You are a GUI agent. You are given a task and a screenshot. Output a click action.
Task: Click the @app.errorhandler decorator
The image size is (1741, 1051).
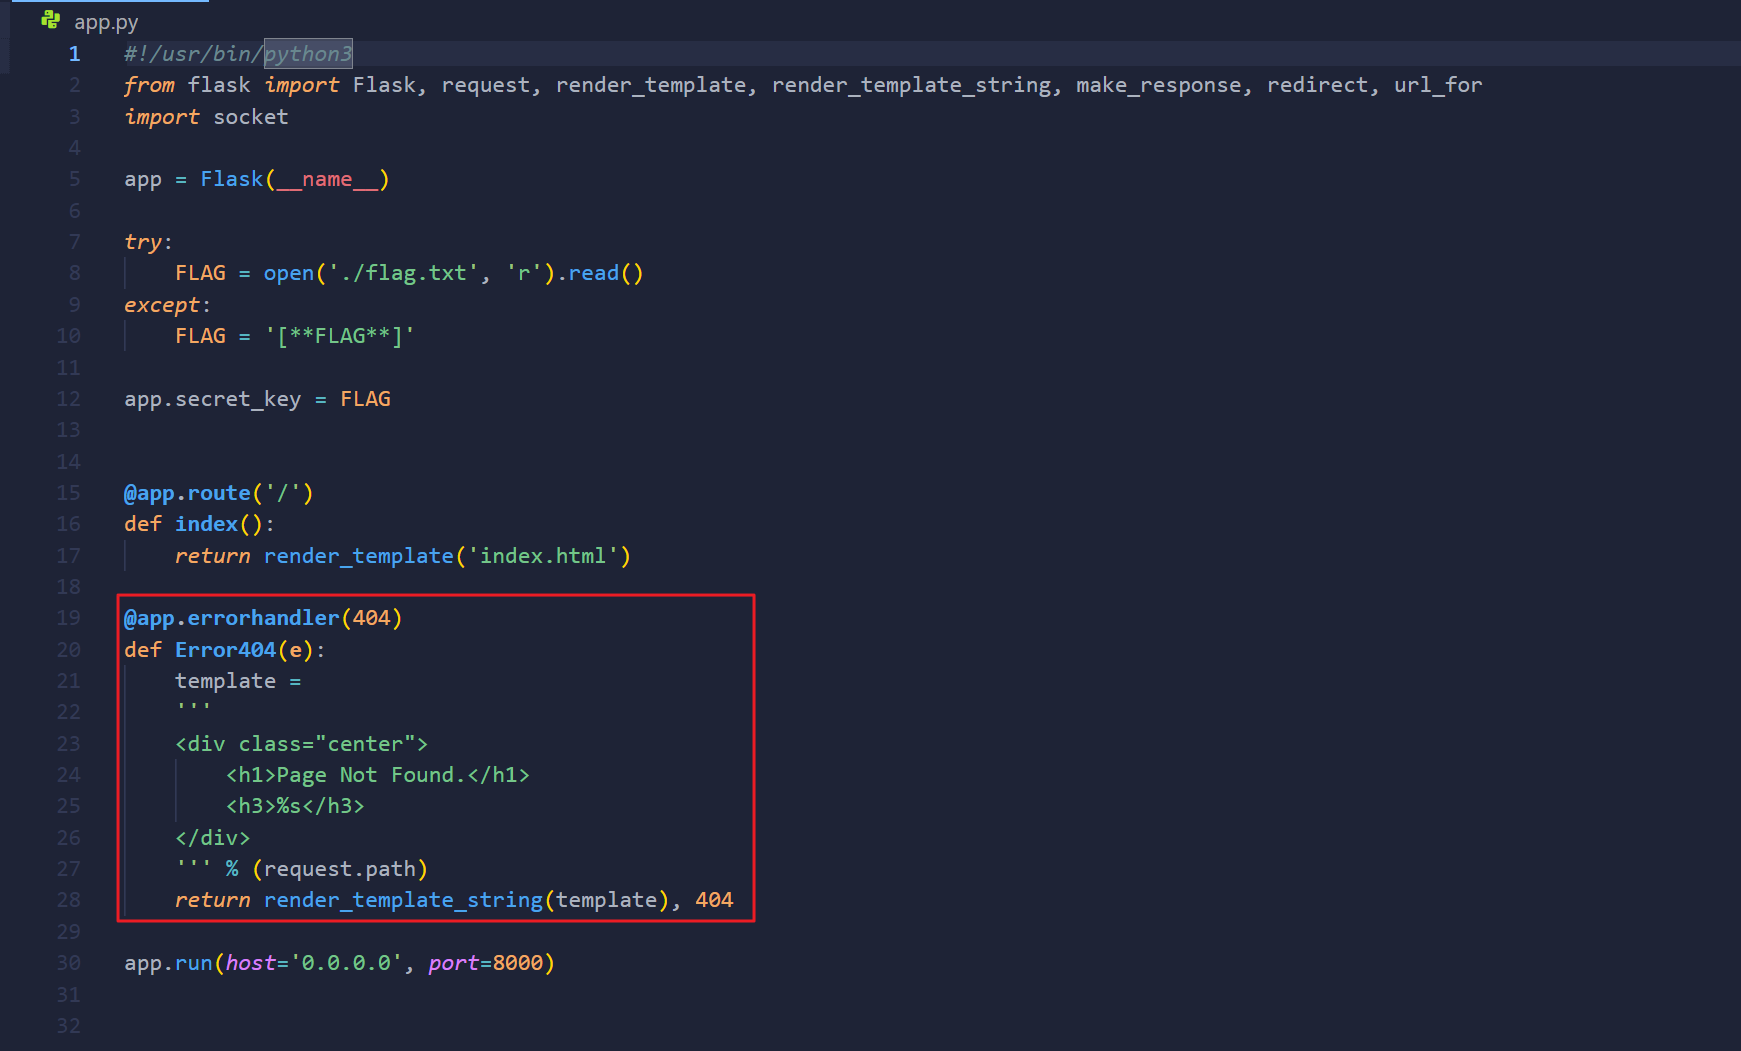point(231,618)
